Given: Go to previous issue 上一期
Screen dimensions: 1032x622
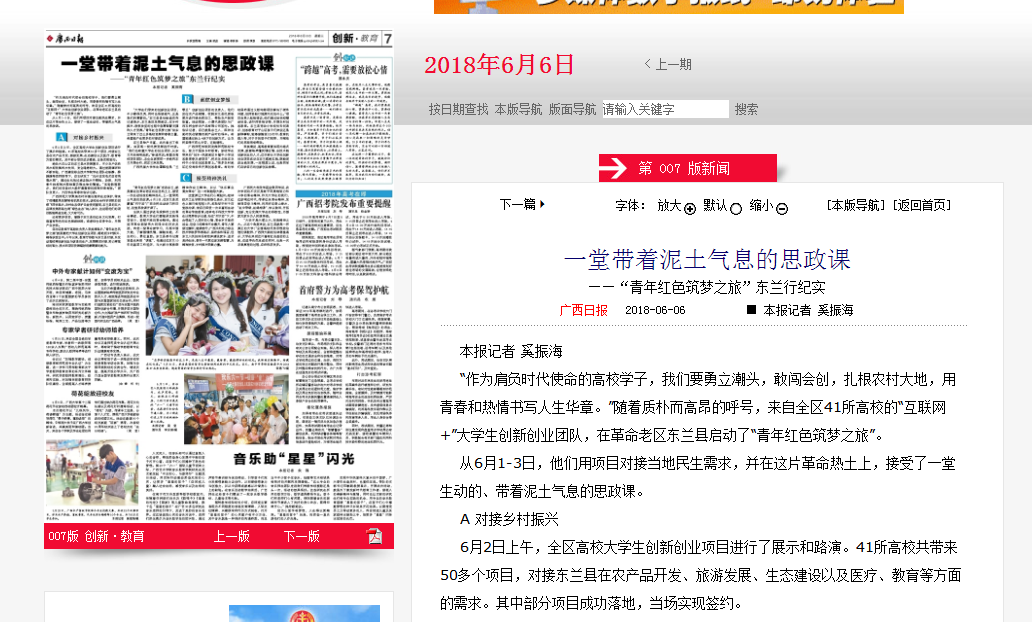Looking at the screenshot, I should [x=668, y=64].
